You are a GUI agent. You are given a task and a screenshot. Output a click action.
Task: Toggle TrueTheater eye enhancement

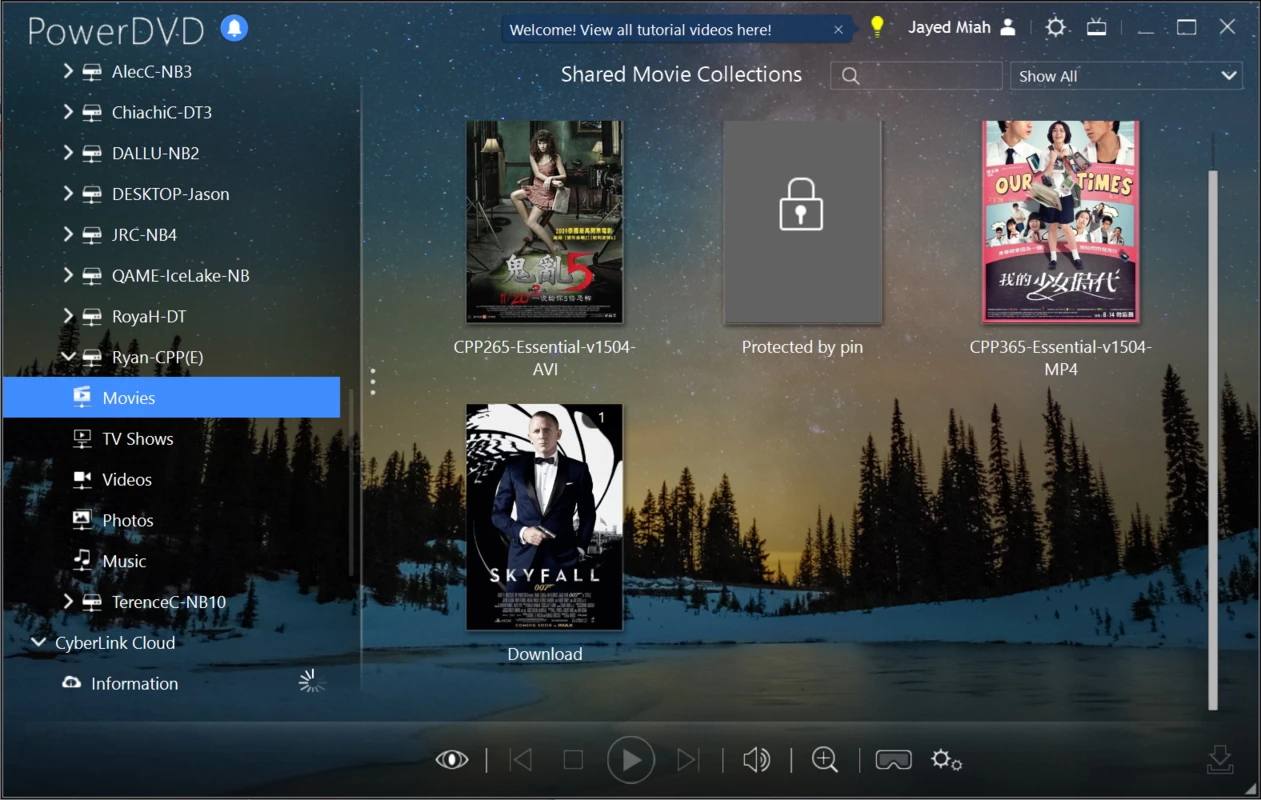coord(452,760)
